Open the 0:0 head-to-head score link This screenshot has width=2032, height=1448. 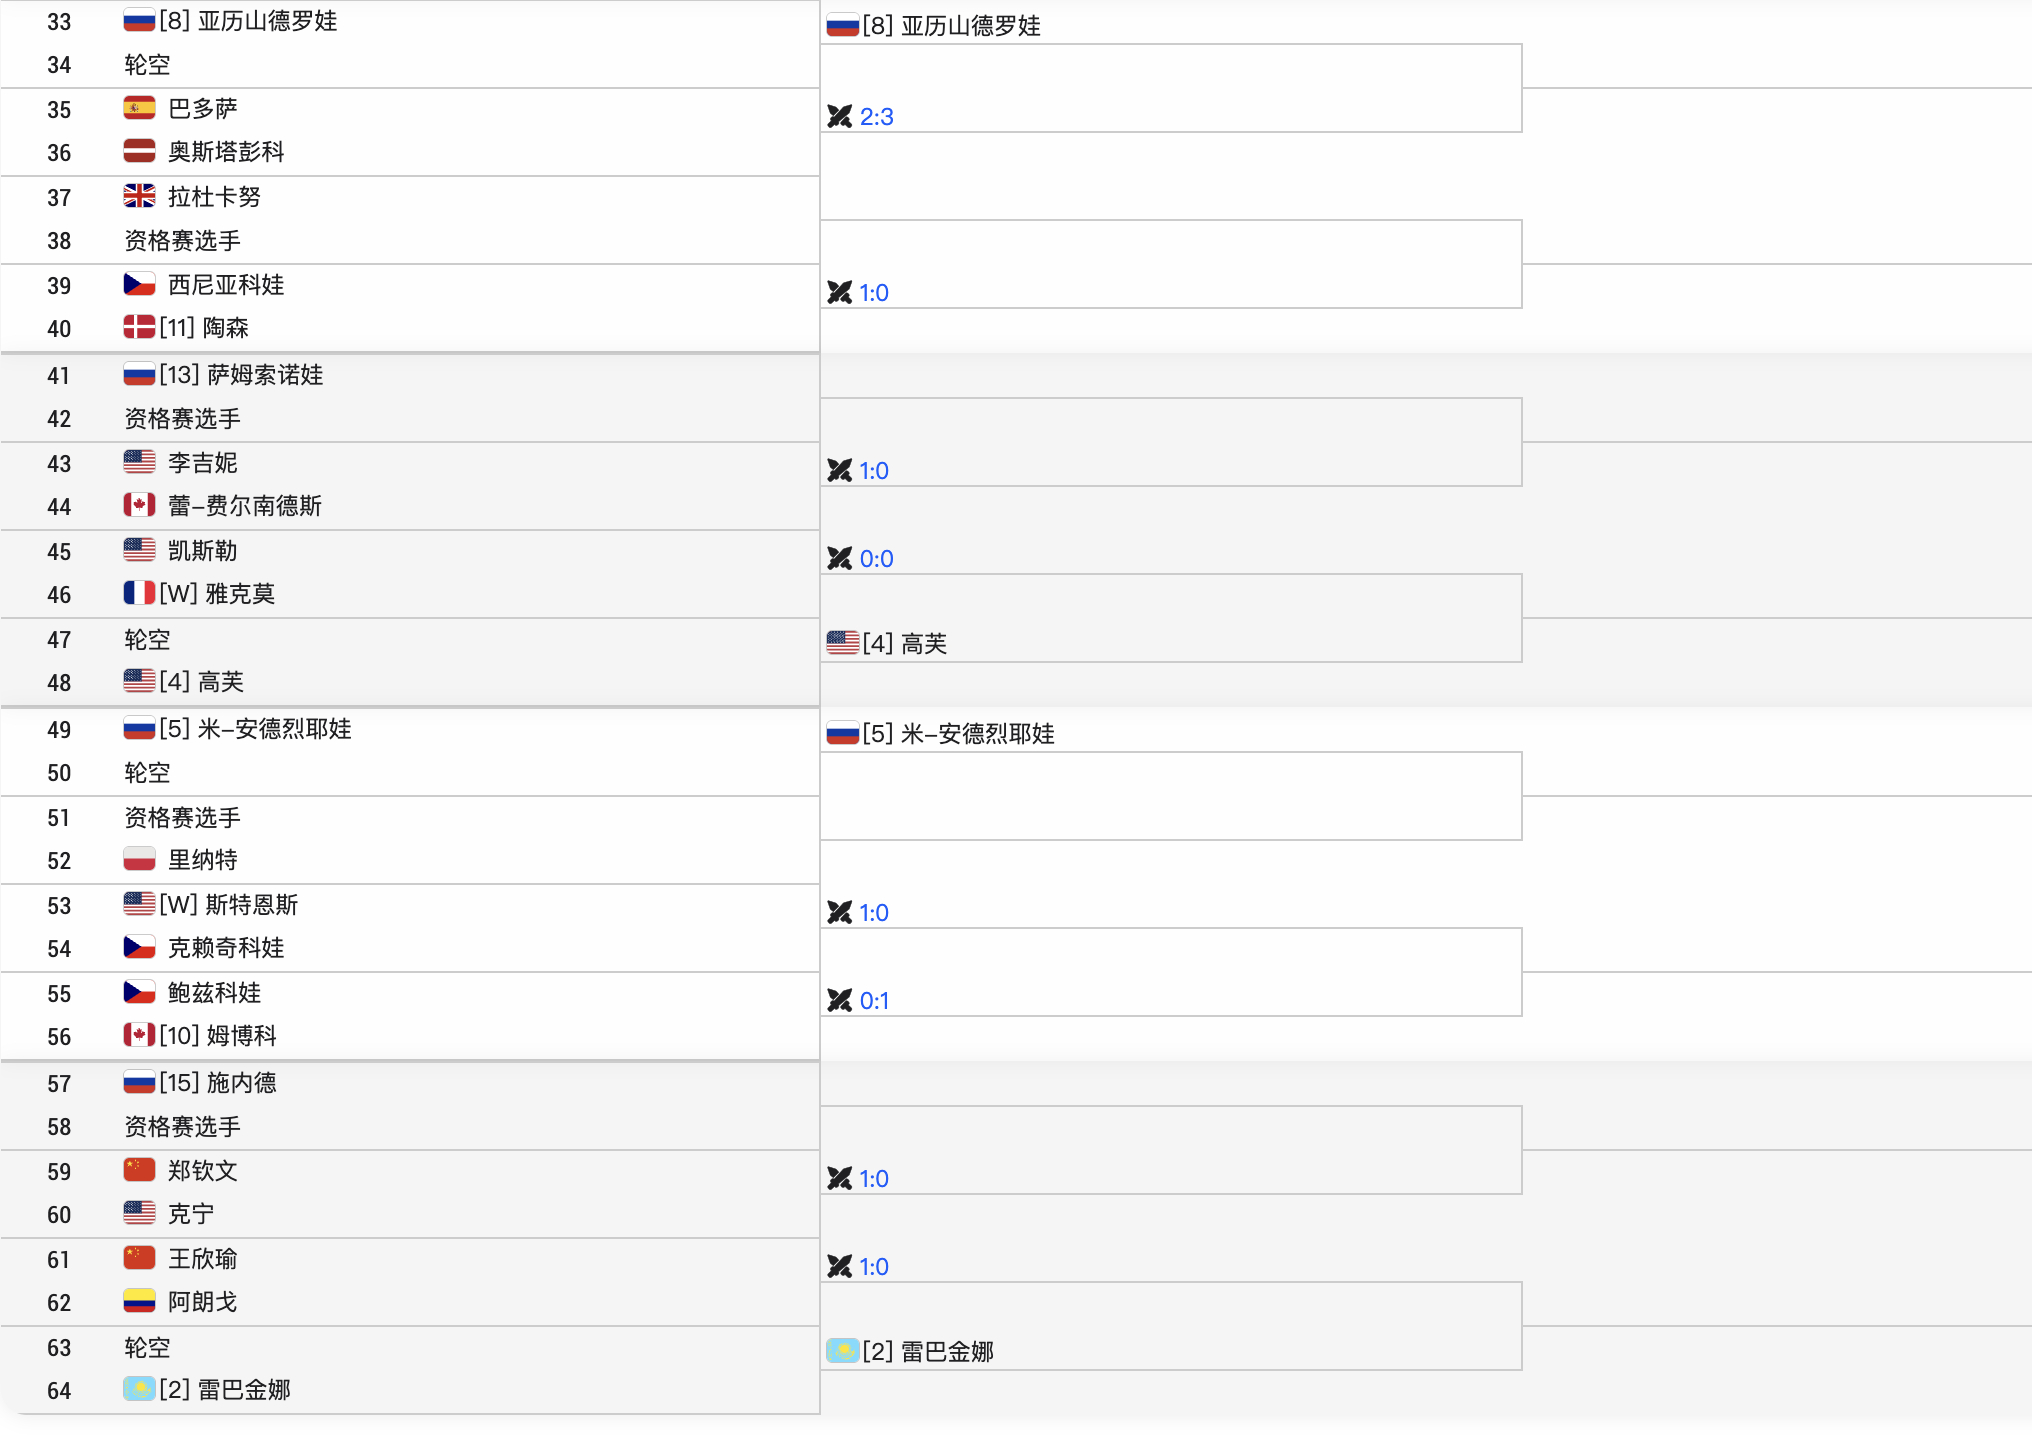pyautogui.click(x=876, y=559)
